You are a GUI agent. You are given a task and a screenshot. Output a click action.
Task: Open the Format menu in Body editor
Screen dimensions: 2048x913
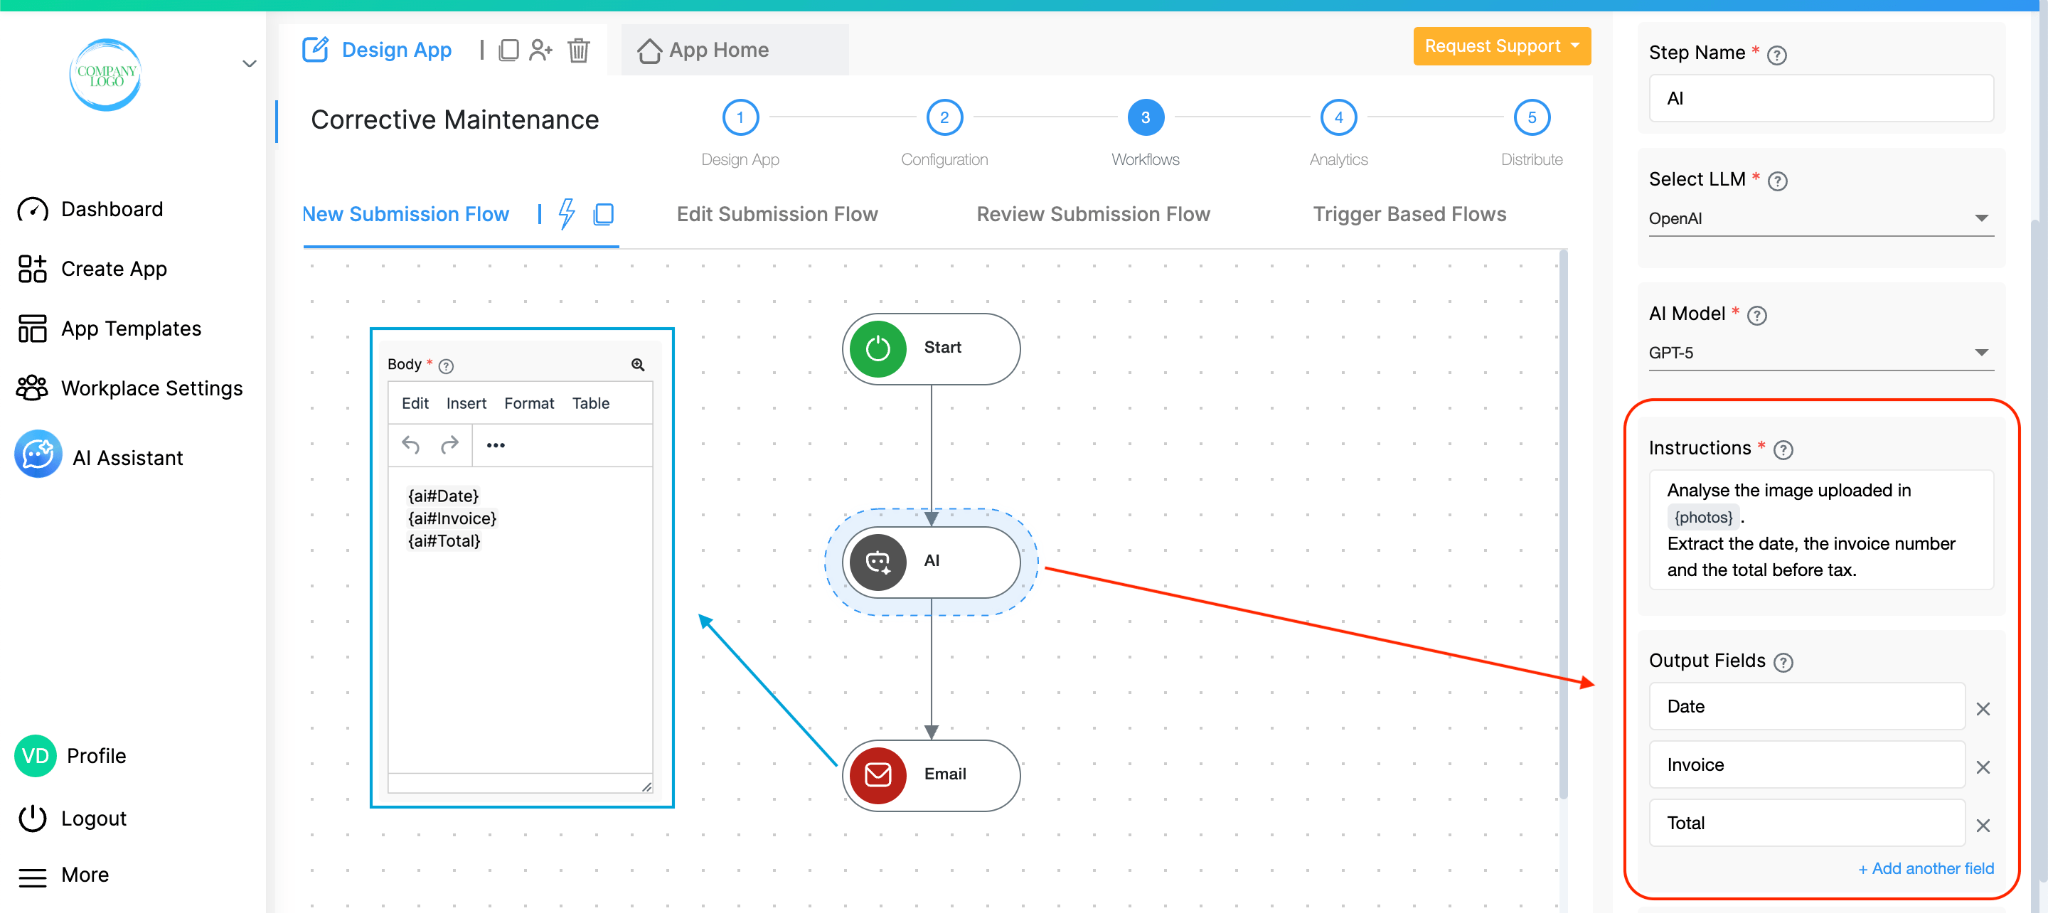[x=529, y=403]
